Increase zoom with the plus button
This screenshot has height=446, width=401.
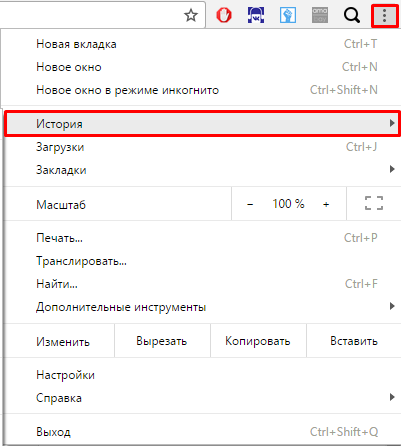point(326,204)
